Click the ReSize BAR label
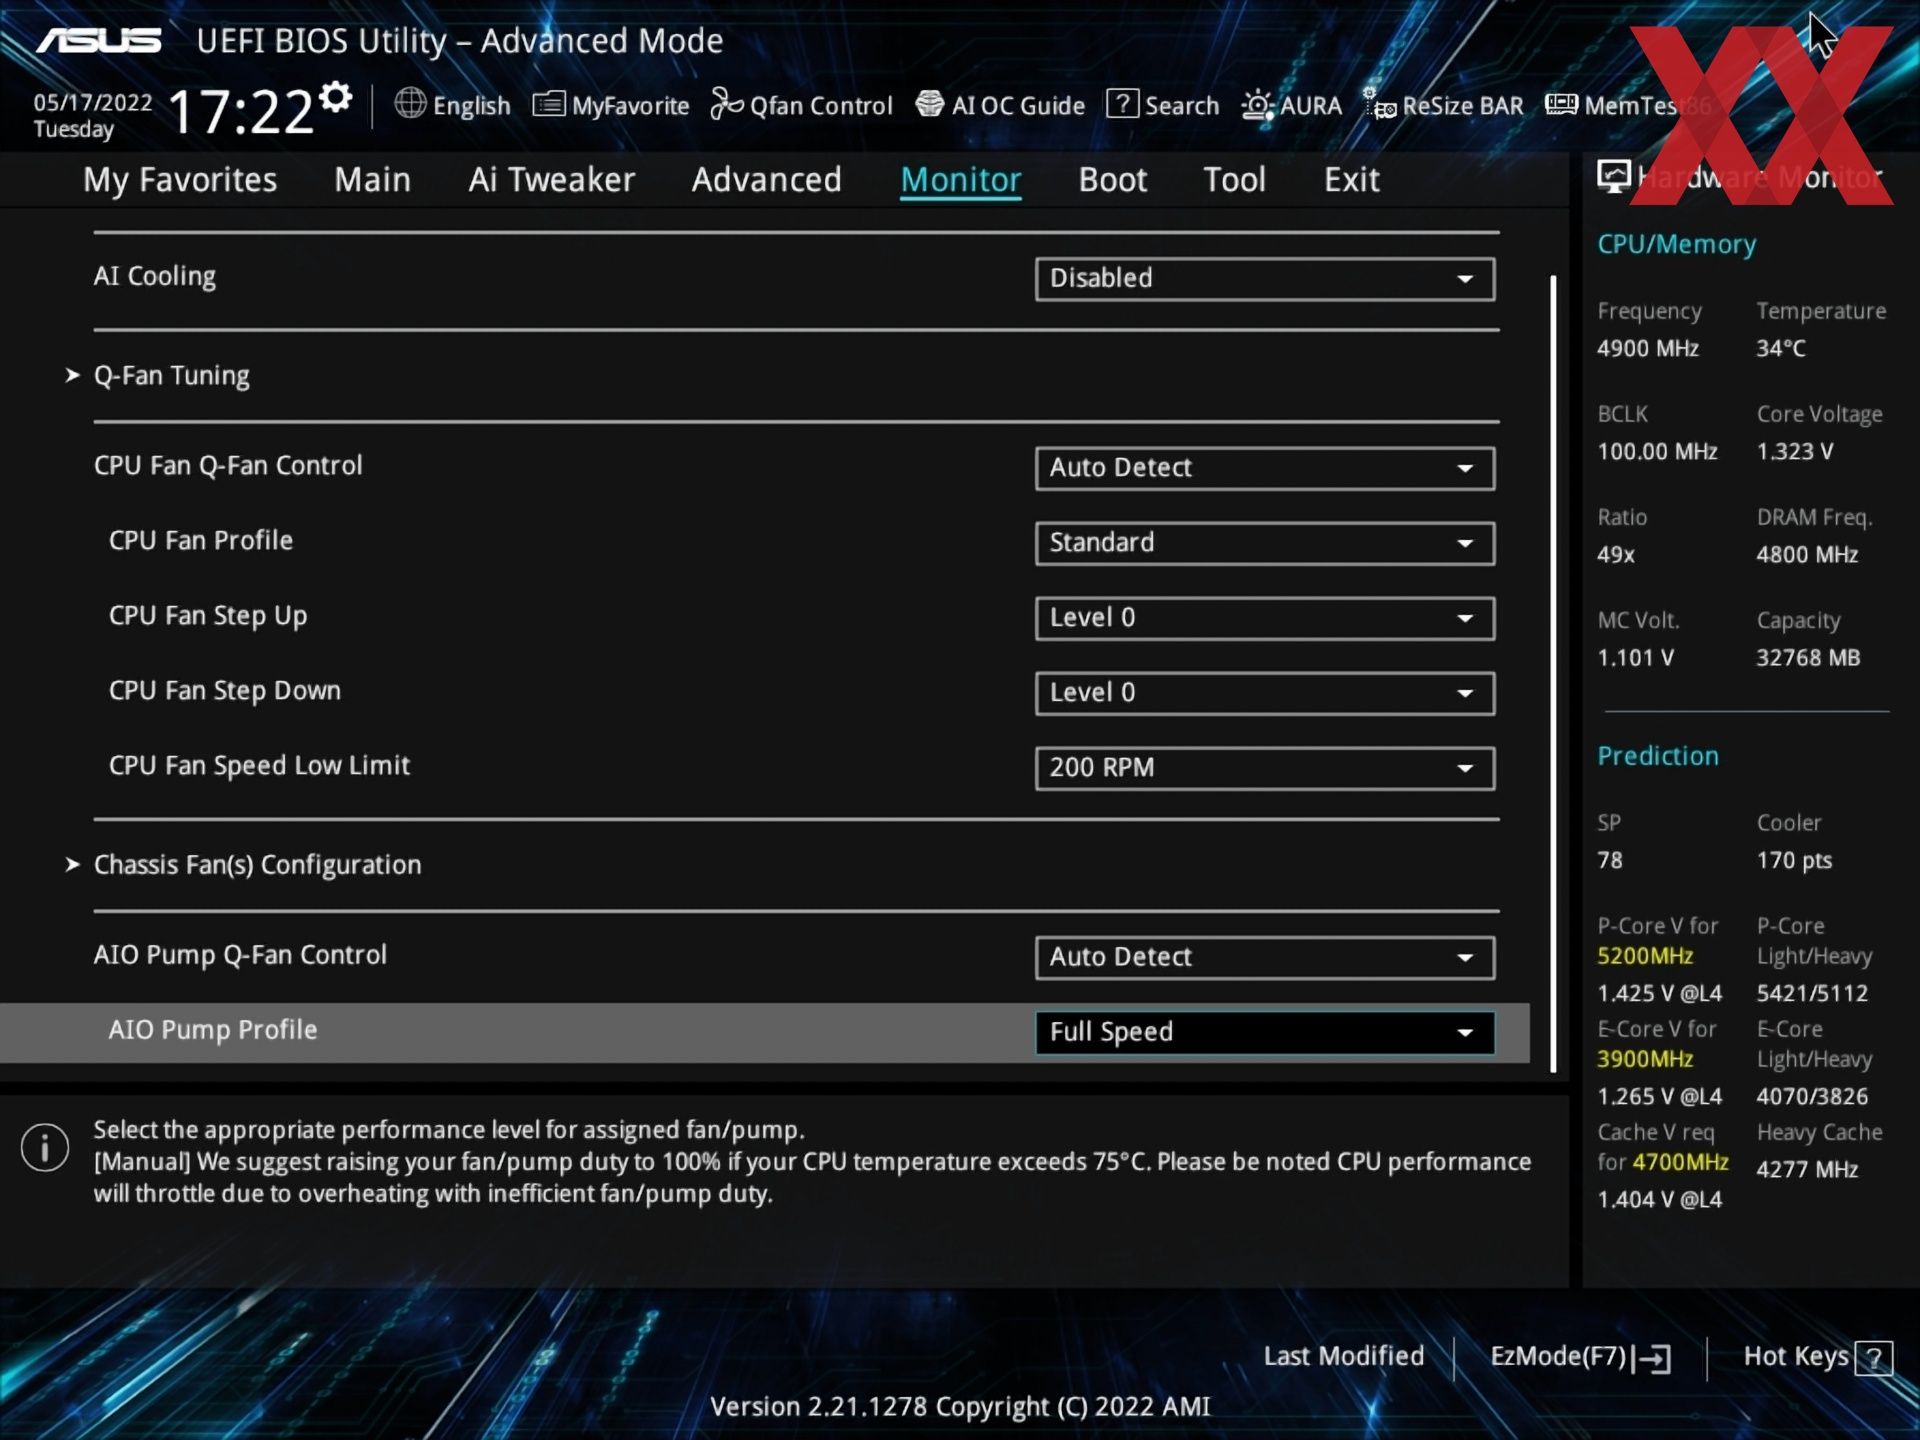 pos(1462,105)
